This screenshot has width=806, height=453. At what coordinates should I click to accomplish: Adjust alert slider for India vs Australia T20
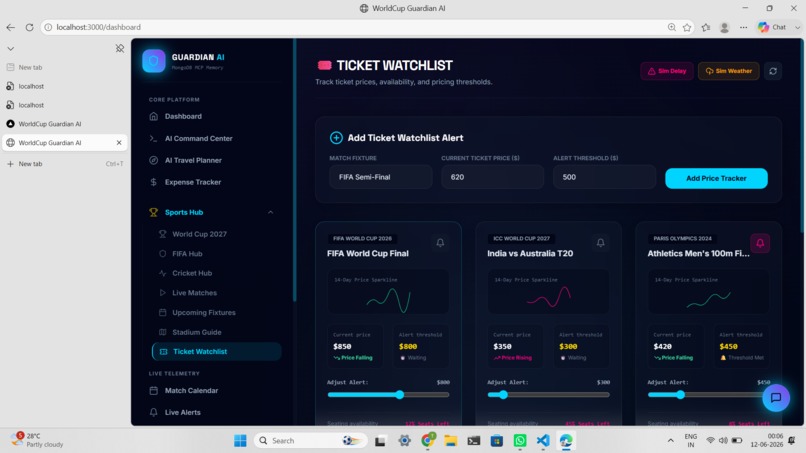tap(503, 395)
